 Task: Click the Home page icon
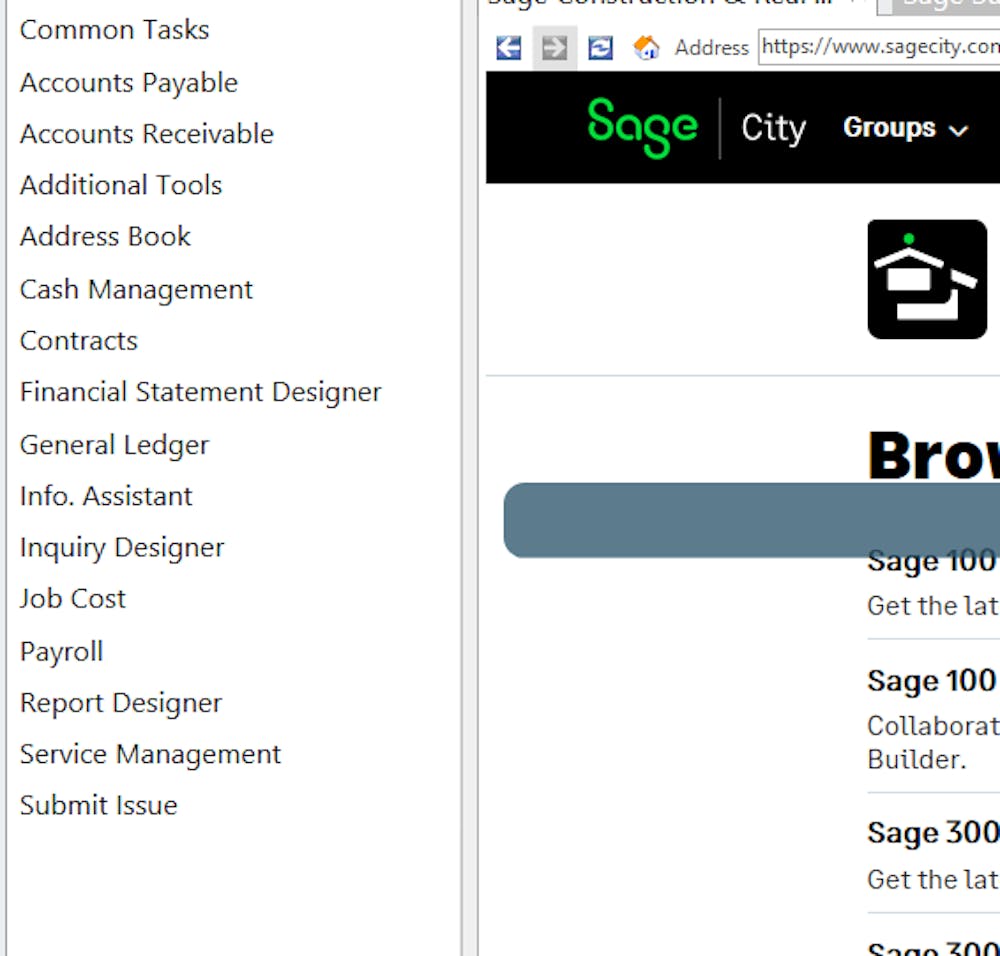[645, 48]
